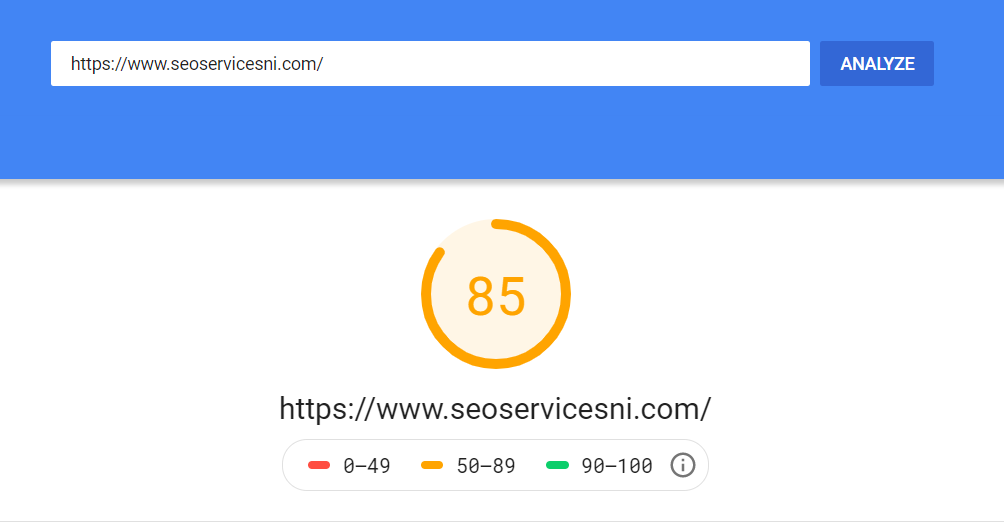Click the orange score gauge ring
Image resolution: width=1004 pixels, height=524 pixels.
[x=565, y=295]
